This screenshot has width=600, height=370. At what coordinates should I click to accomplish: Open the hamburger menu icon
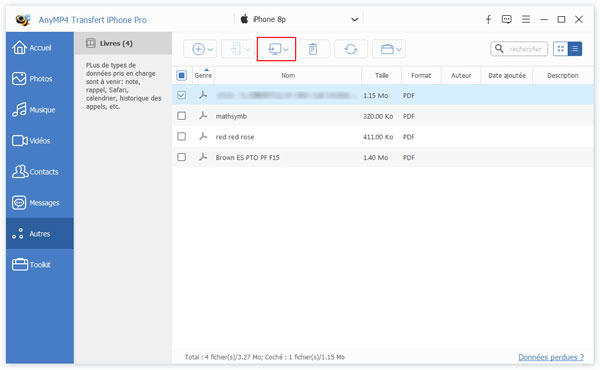point(526,19)
